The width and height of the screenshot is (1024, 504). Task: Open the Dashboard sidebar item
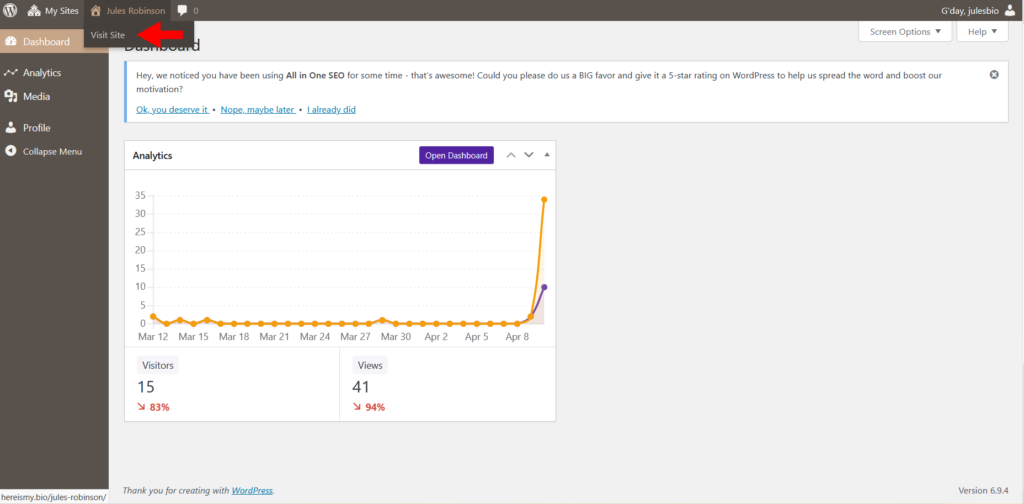coord(46,42)
